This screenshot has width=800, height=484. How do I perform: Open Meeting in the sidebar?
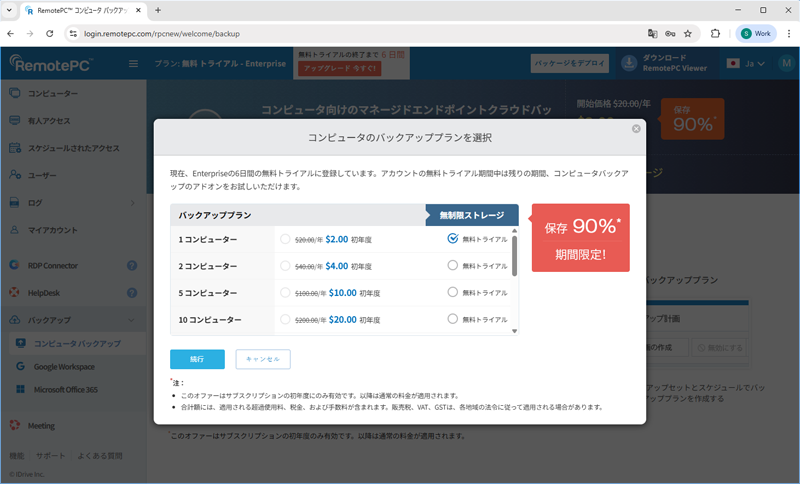click(41, 425)
